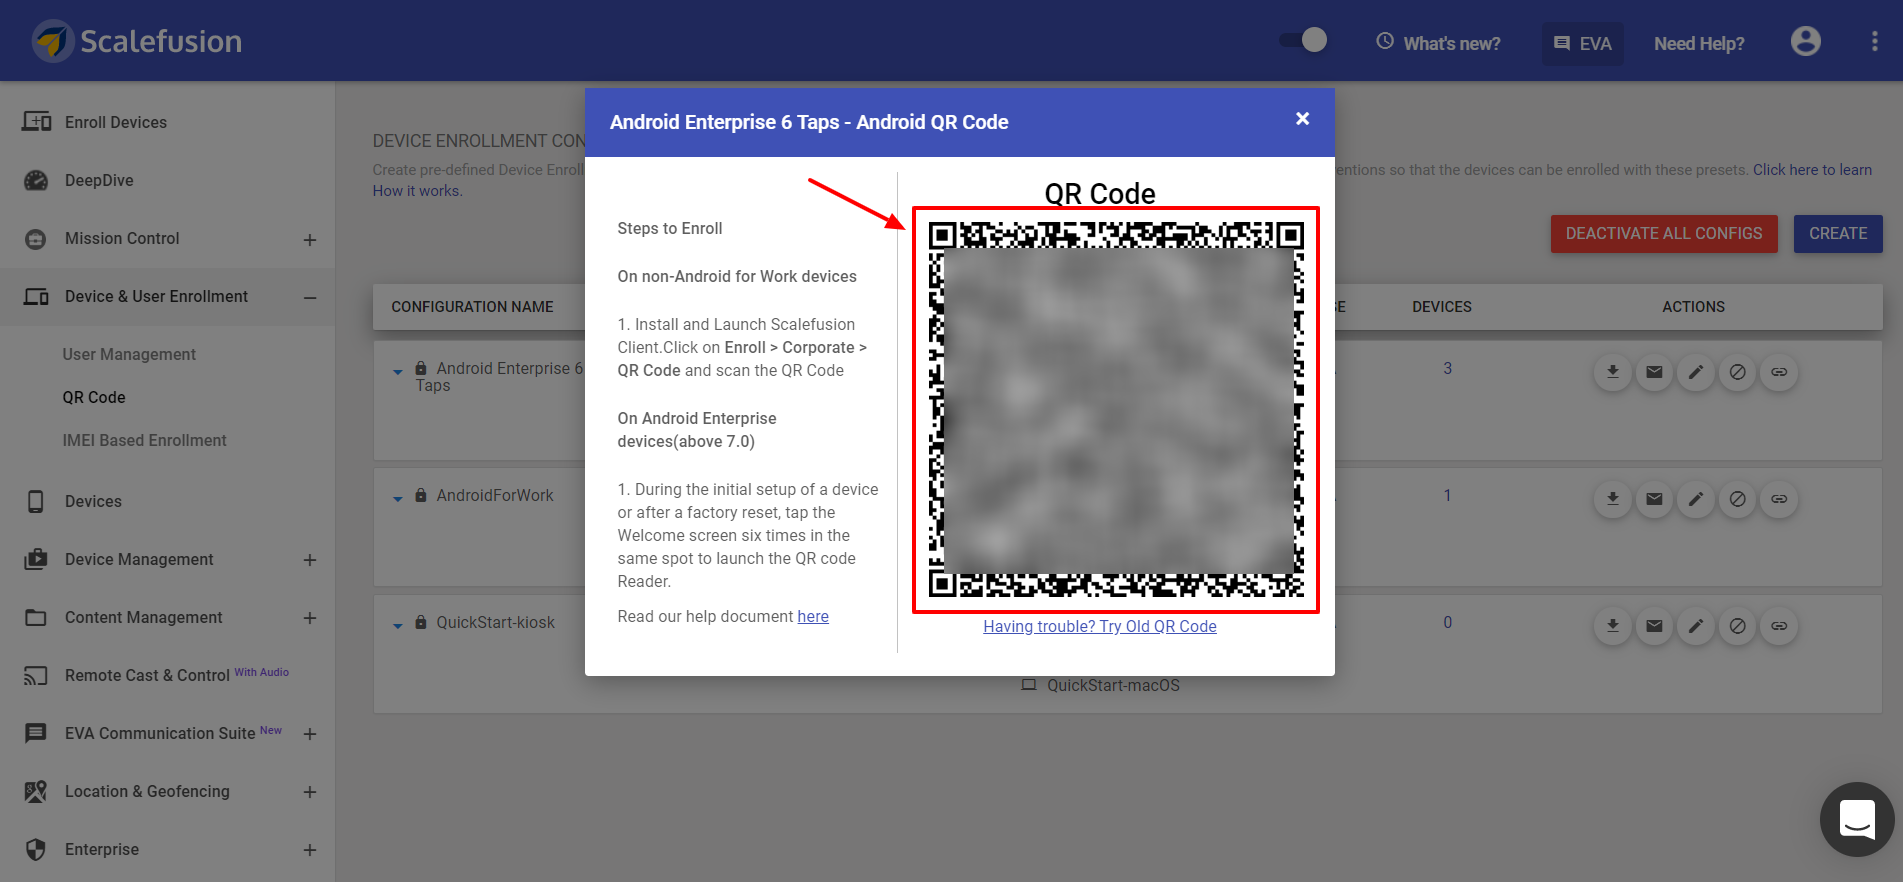The image size is (1903, 882).
Task: Download QuickStart-kiosk configuration
Action: click(1612, 626)
